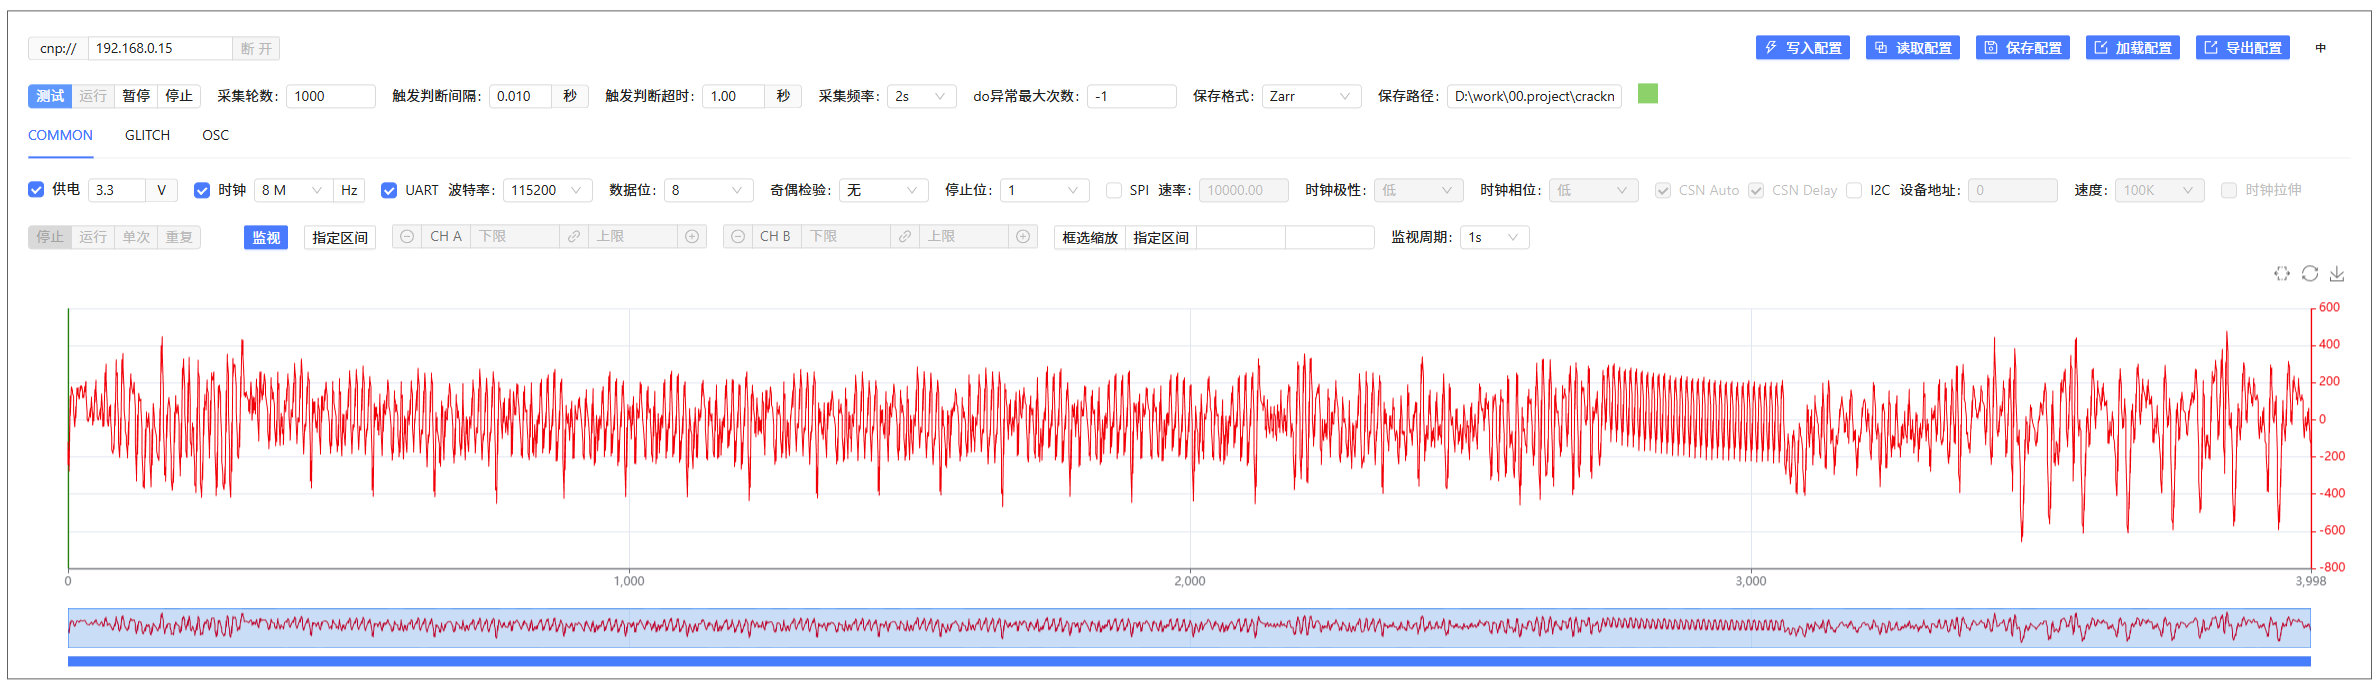
Task: Click the 保存配置 save button
Action: [x=2022, y=48]
